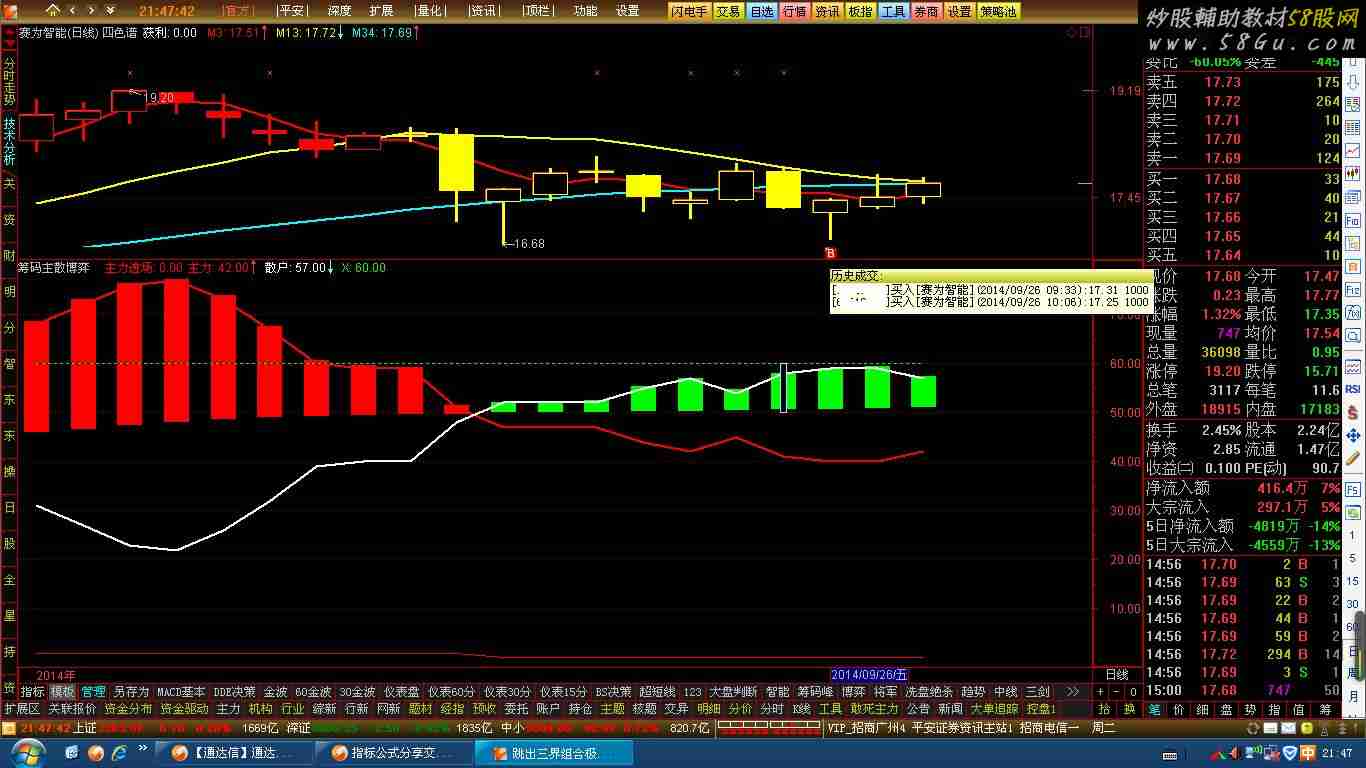Screen dimensions: 1366x768
Task: Click the minus zoom button beside indicator tabs
Action: coord(1116,691)
